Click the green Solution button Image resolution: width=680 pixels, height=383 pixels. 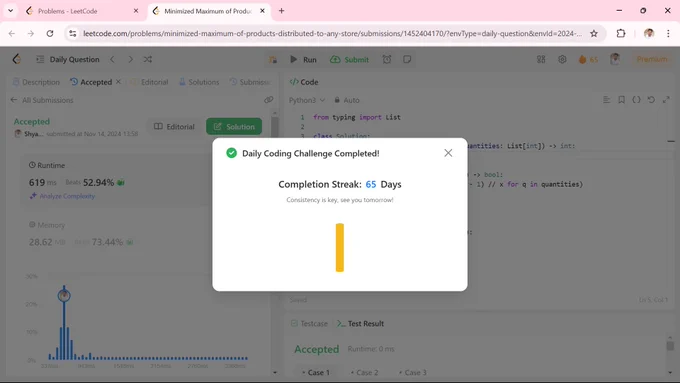pyautogui.click(x=234, y=126)
